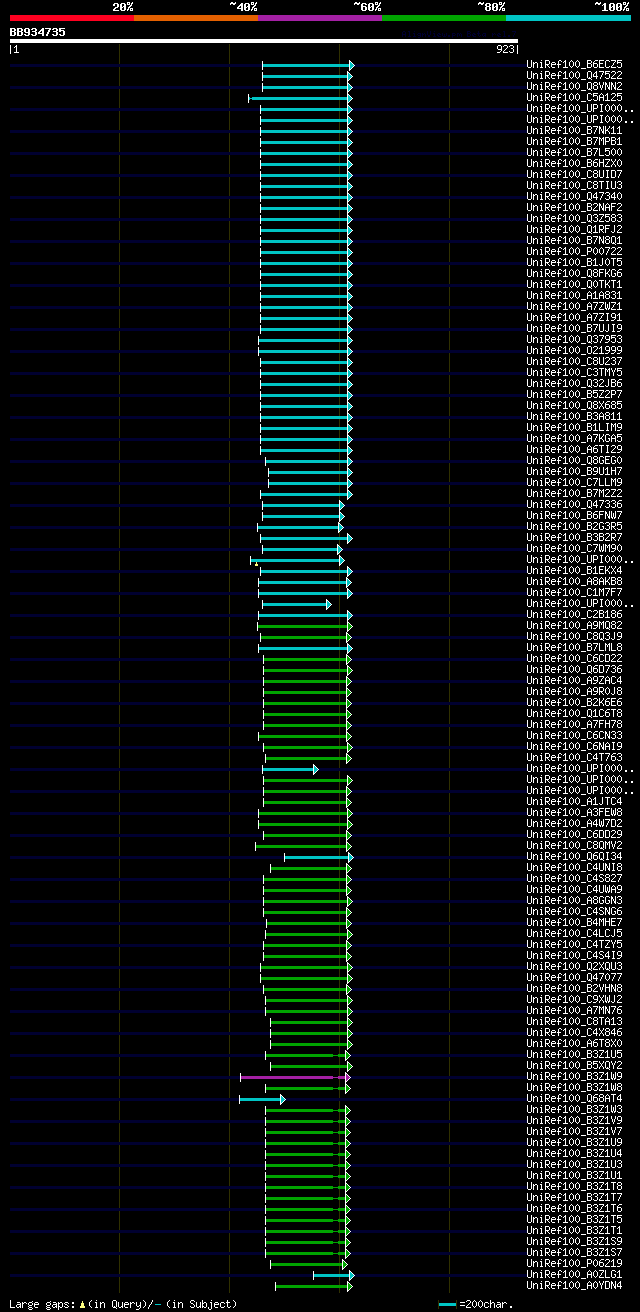
Task: Select hit label UniRef100_A7MN76
Action: [576, 1010]
